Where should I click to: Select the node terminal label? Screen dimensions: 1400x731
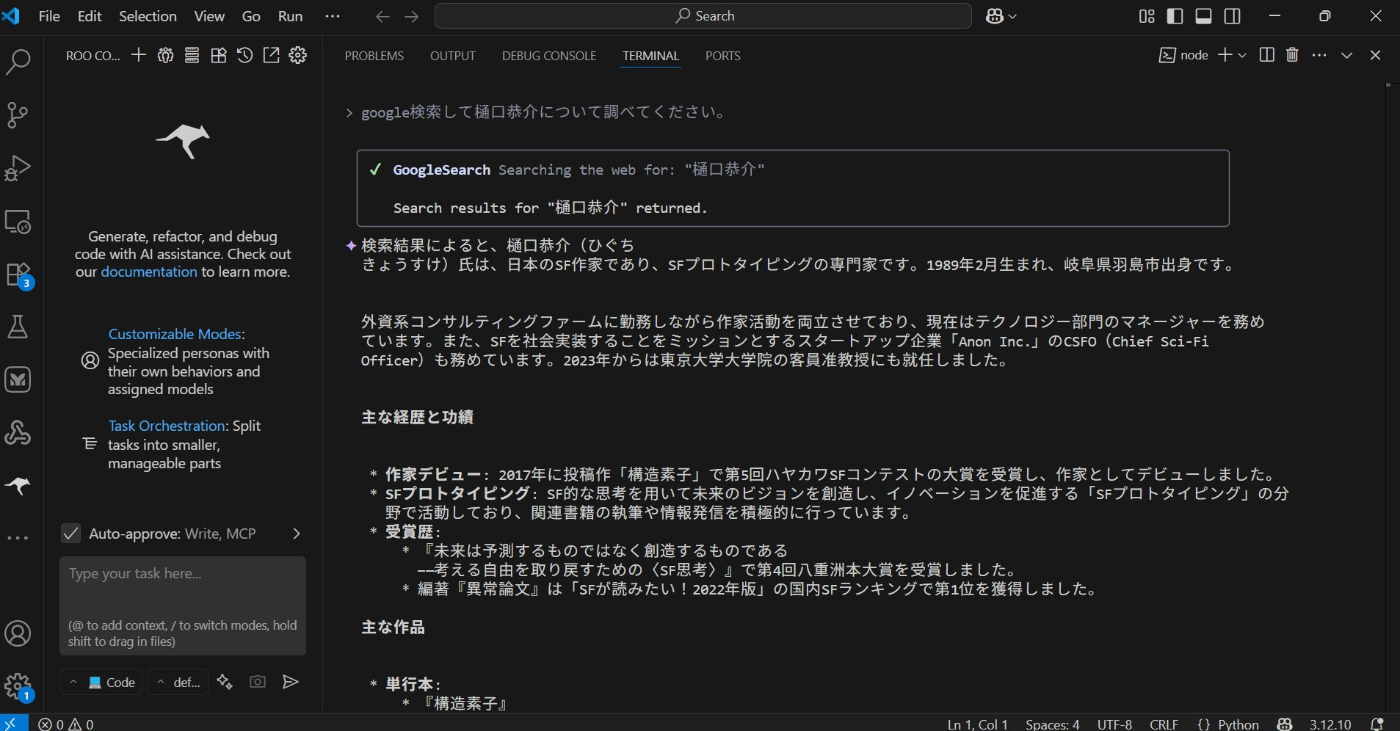pyautogui.click(x=1183, y=55)
